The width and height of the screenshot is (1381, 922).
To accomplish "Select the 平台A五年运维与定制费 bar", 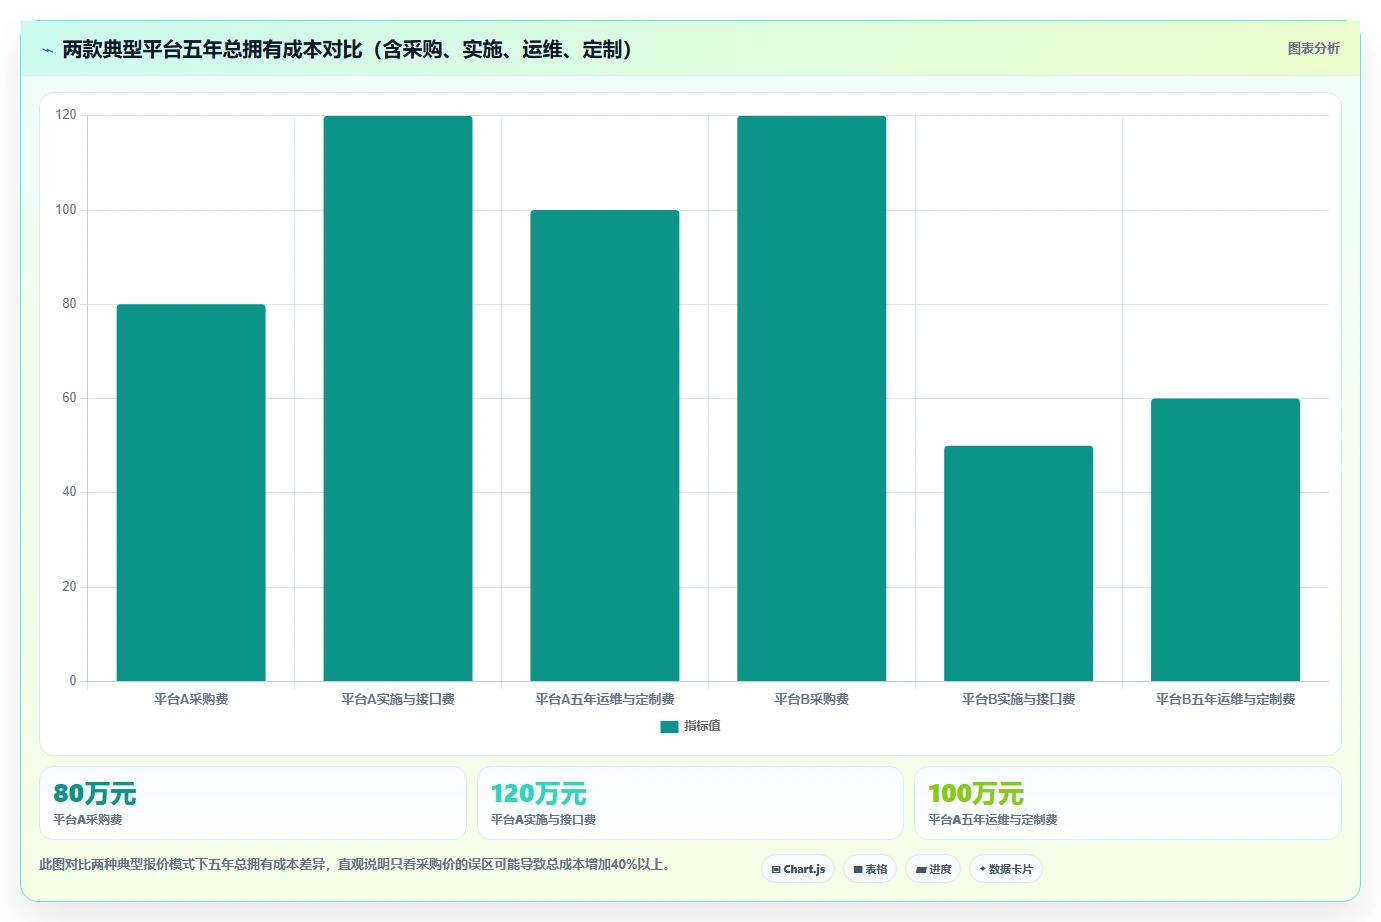I will (605, 445).
